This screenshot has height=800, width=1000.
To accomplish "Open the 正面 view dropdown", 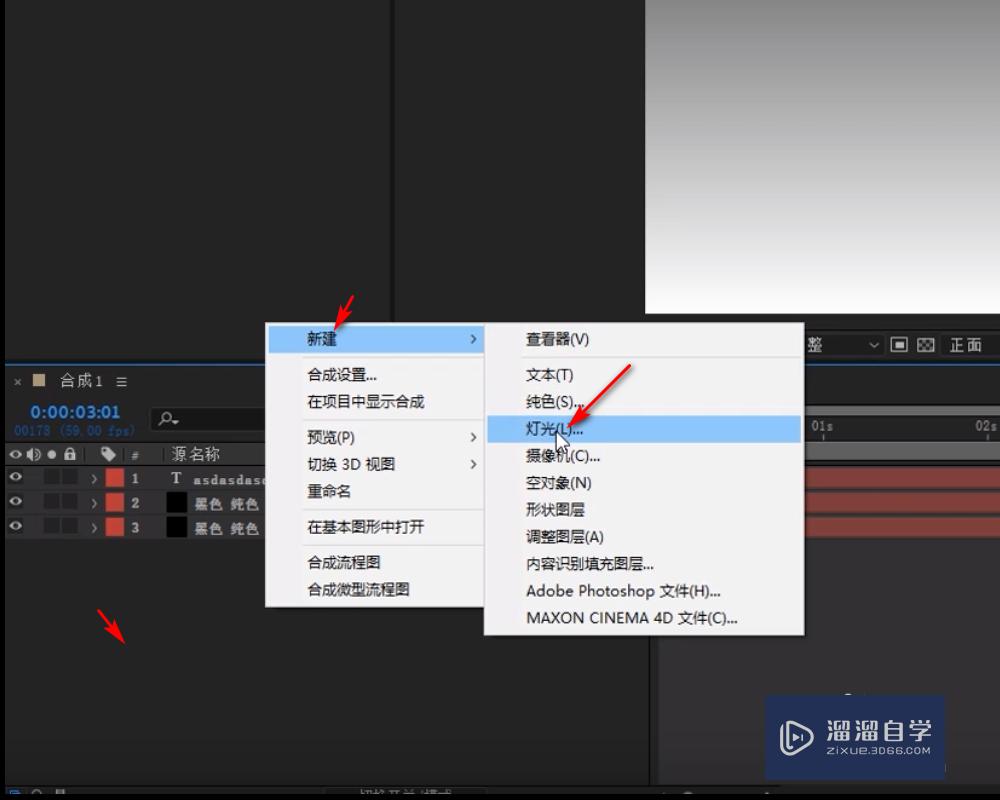I will 966,345.
